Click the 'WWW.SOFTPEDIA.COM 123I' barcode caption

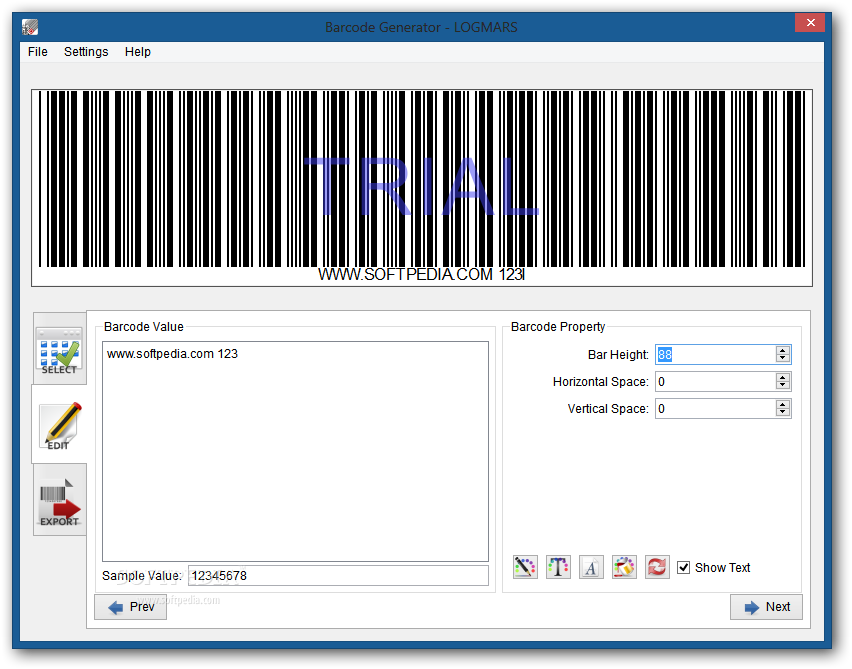point(422,274)
